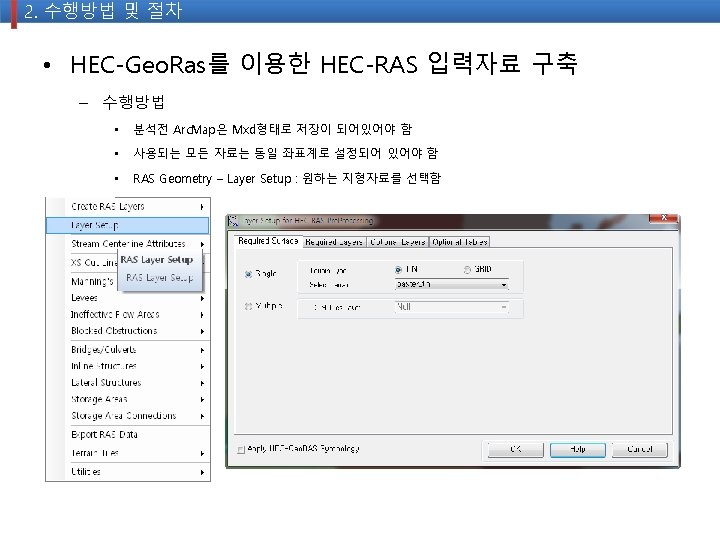Viewport: 720px width, 540px height.
Task: Open Storage Area Connections menu entry
Action: click(128, 416)
